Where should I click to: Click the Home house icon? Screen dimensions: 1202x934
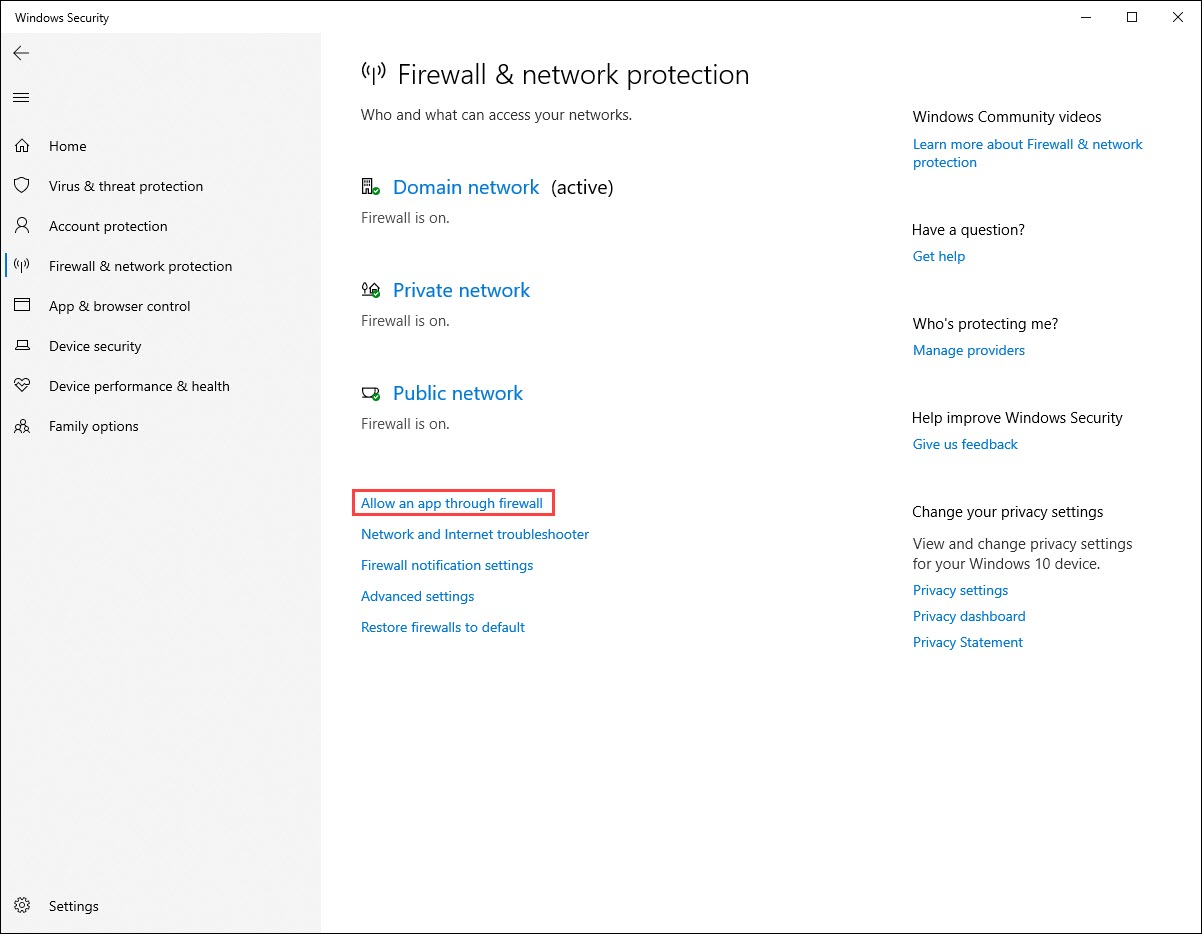pyautogui.click(x=22, y=146)
